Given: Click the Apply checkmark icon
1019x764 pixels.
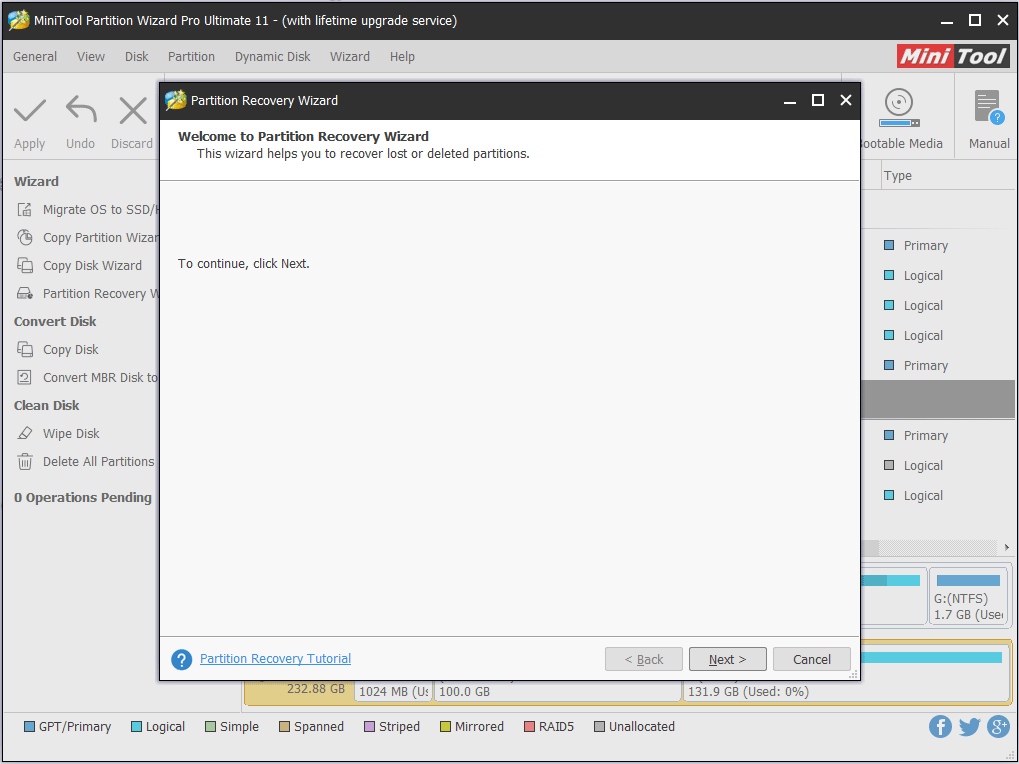Looking at the screenshot, I should [x=30, y=110].
